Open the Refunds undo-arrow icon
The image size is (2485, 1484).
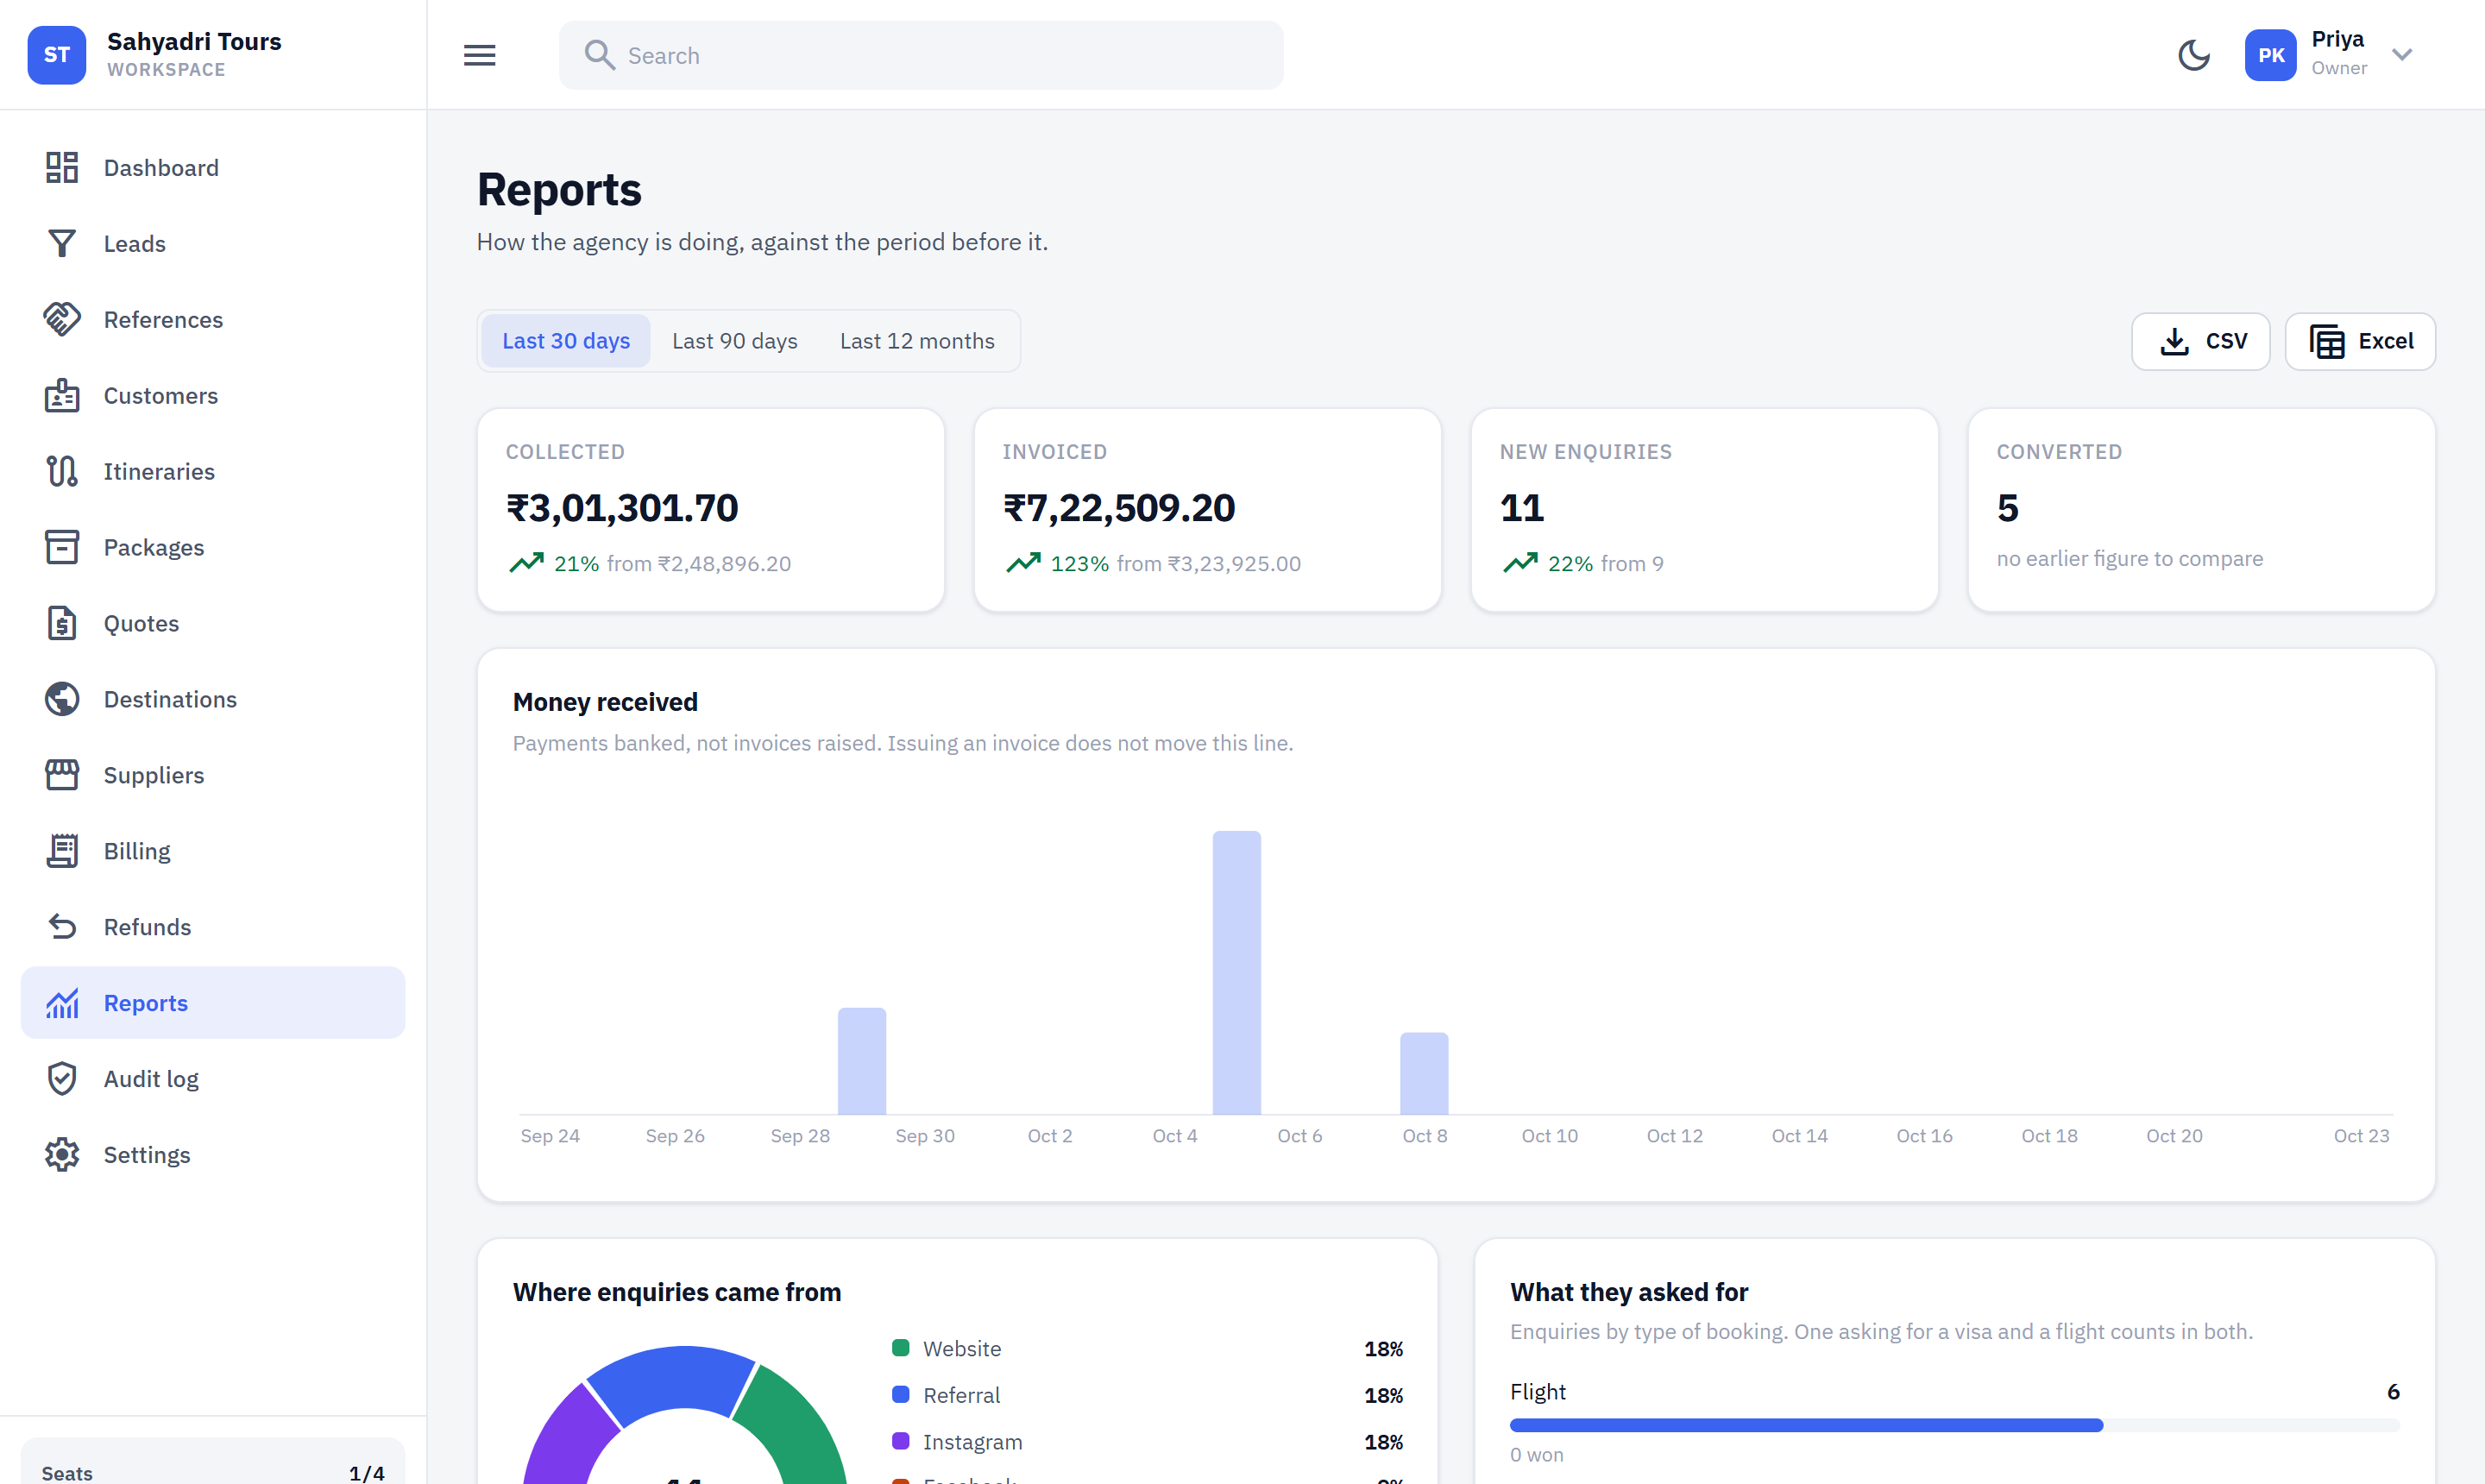point(62,927)
